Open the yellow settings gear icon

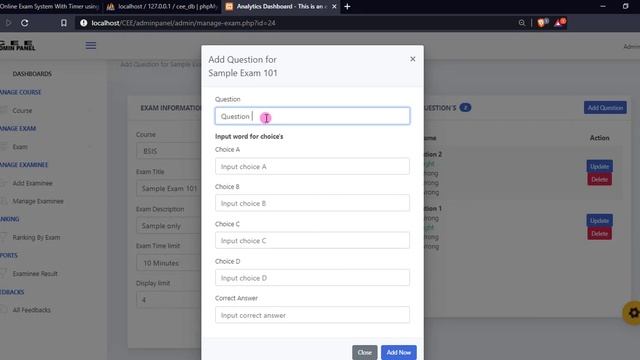[x=632, y=313]
